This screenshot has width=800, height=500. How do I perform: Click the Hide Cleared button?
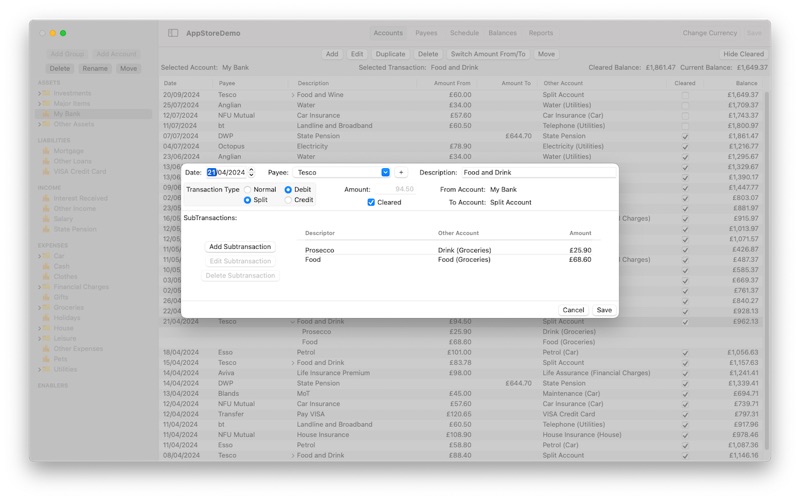[743, 54]
